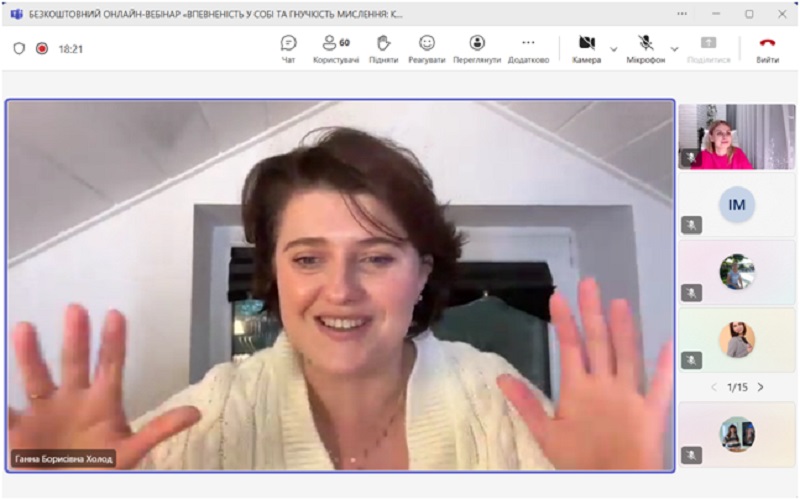Click the shield security icon
The height and width of the screenshot is (500, 800).
(19, 48)
